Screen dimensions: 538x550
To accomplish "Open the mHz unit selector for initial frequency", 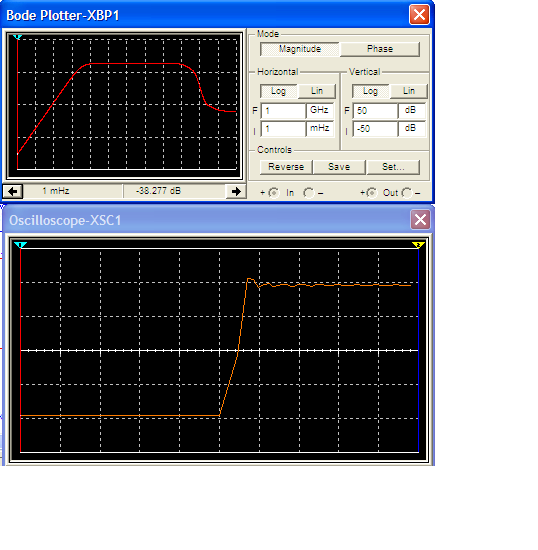I will pos(320,128).
